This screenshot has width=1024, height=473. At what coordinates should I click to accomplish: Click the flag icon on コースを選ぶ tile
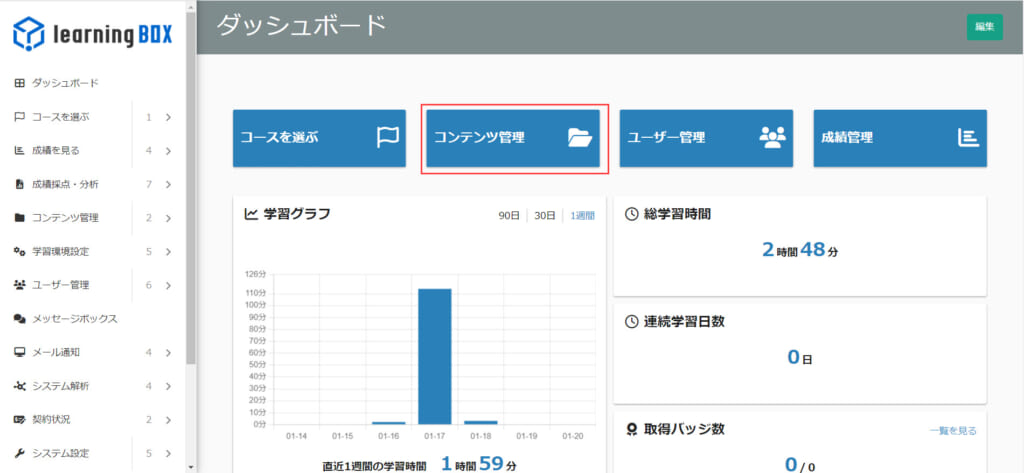(x=387, y=138)
